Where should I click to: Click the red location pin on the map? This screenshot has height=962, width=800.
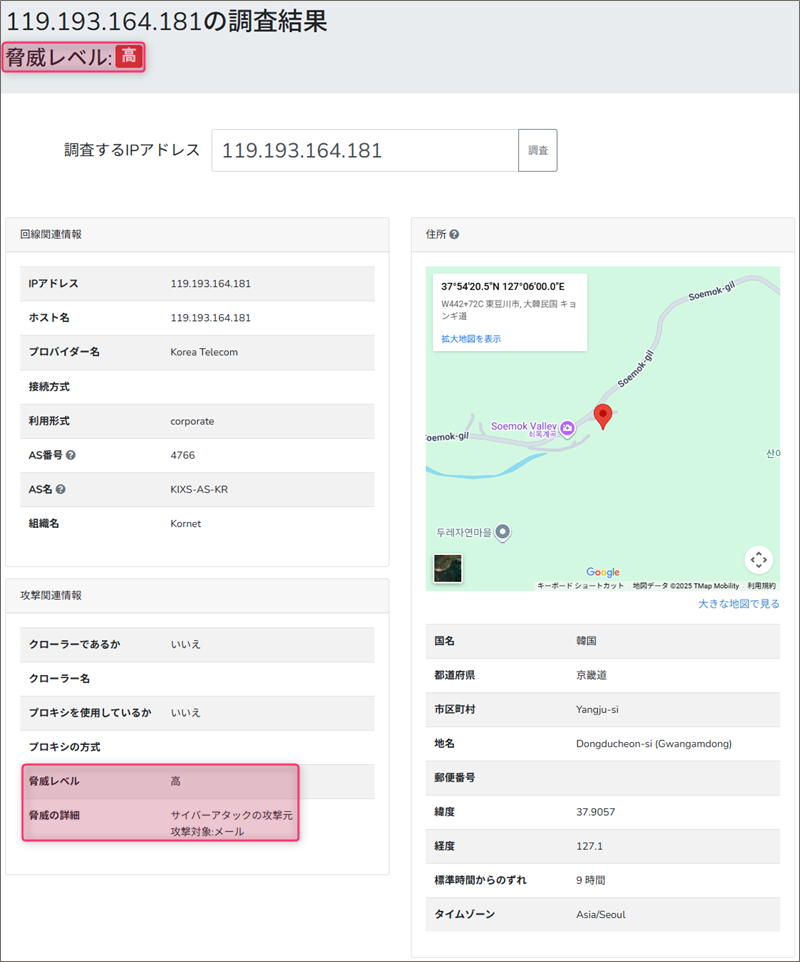pos(602,416)
